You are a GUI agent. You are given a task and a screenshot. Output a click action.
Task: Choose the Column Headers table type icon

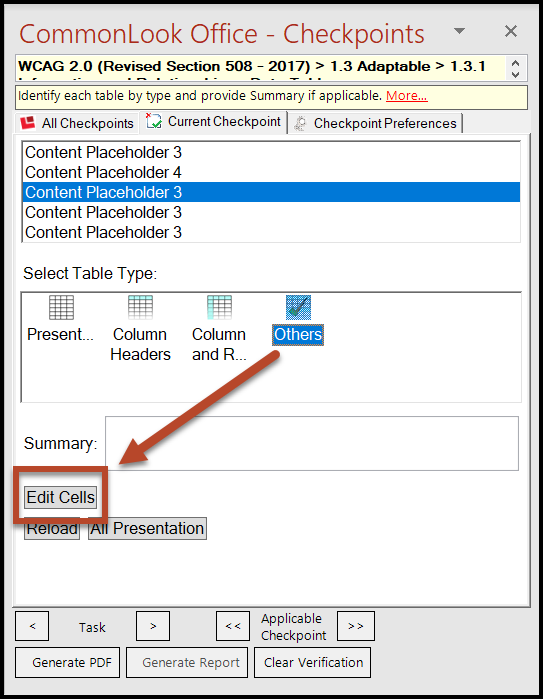pyautogui.click(x=140, y=308)
